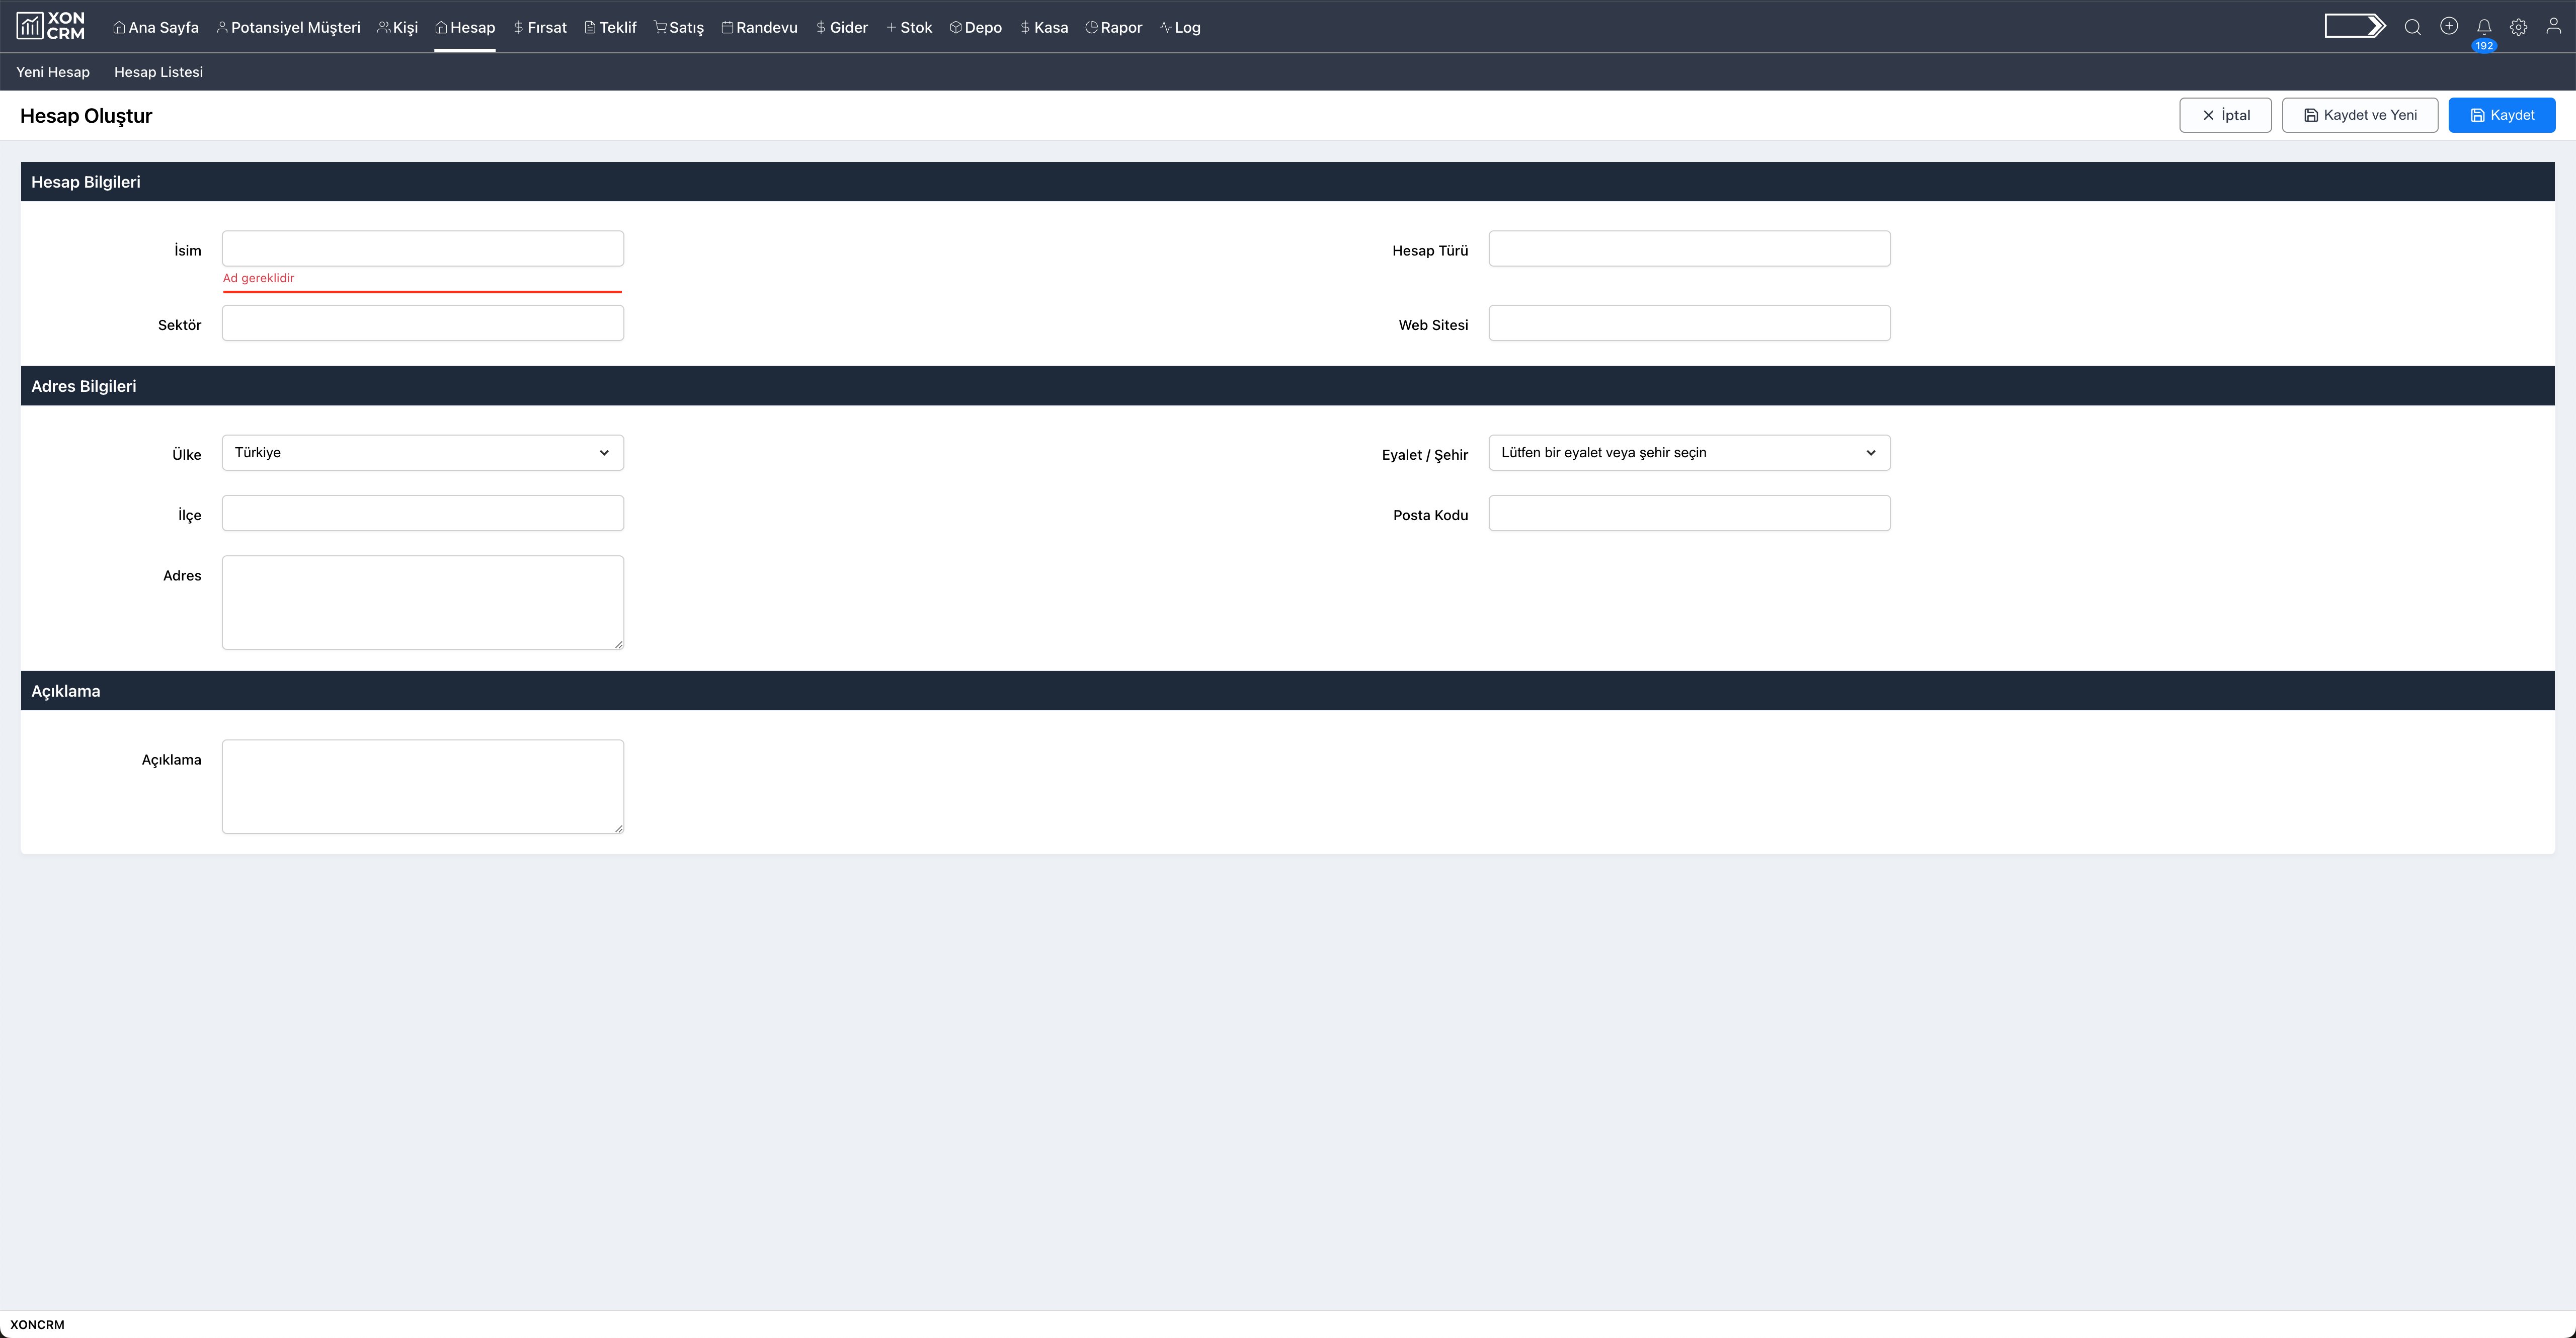Open the Kişi menu
2576x1338 pixels.
pos(397,27)
